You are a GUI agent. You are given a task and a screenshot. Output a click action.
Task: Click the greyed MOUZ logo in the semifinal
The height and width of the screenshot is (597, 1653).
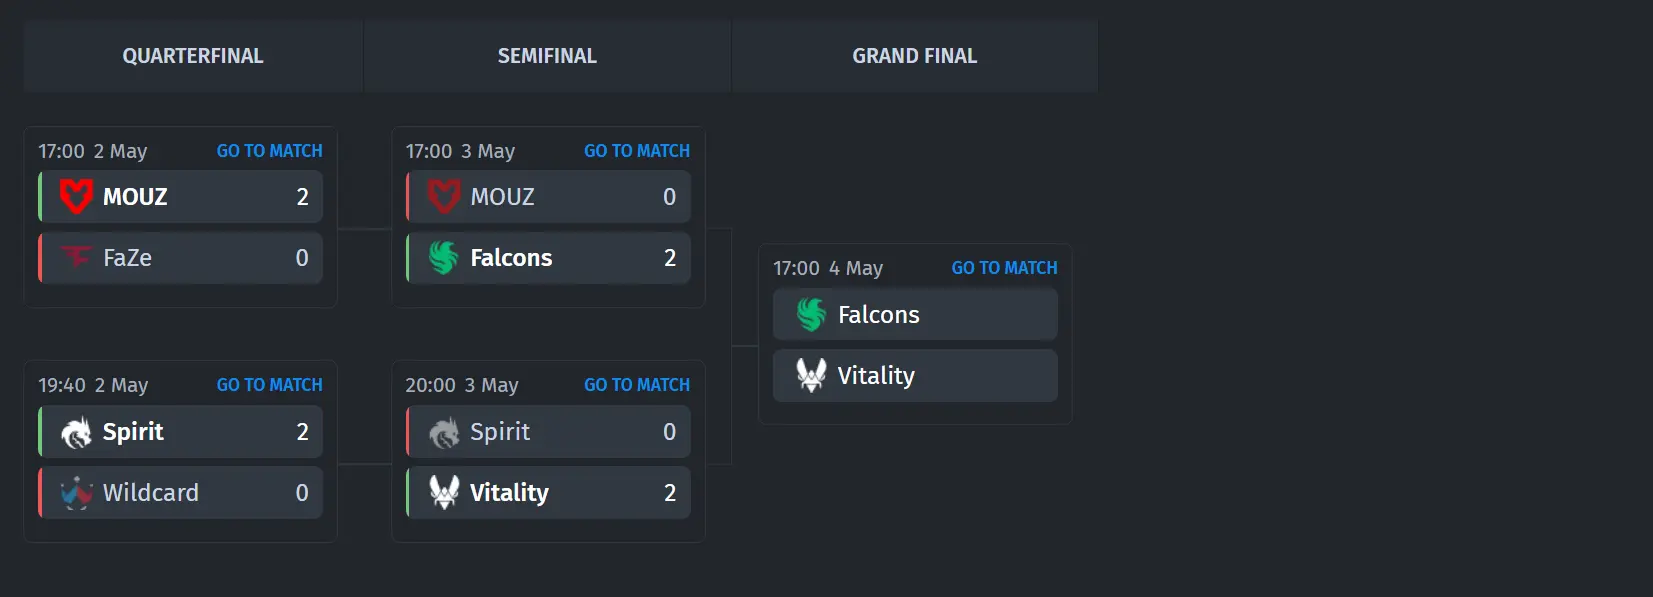pos(444,196)
